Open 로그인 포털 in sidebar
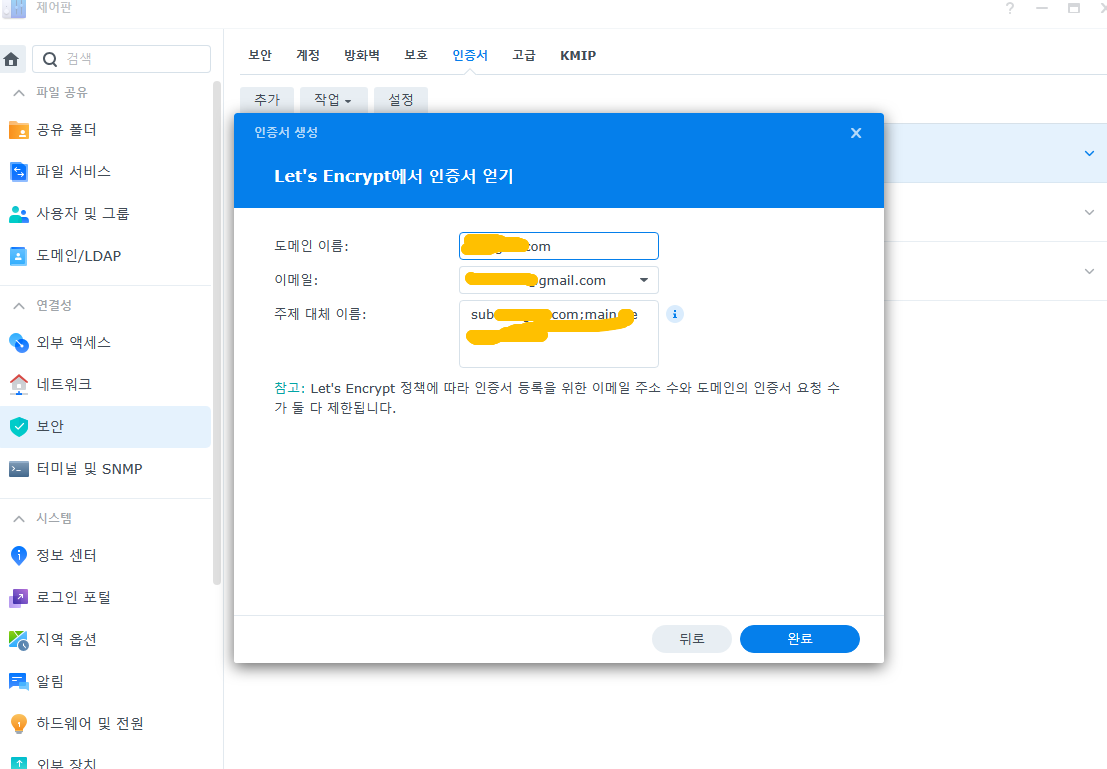This screenshot has height=769, width=1107. (106, 597)
